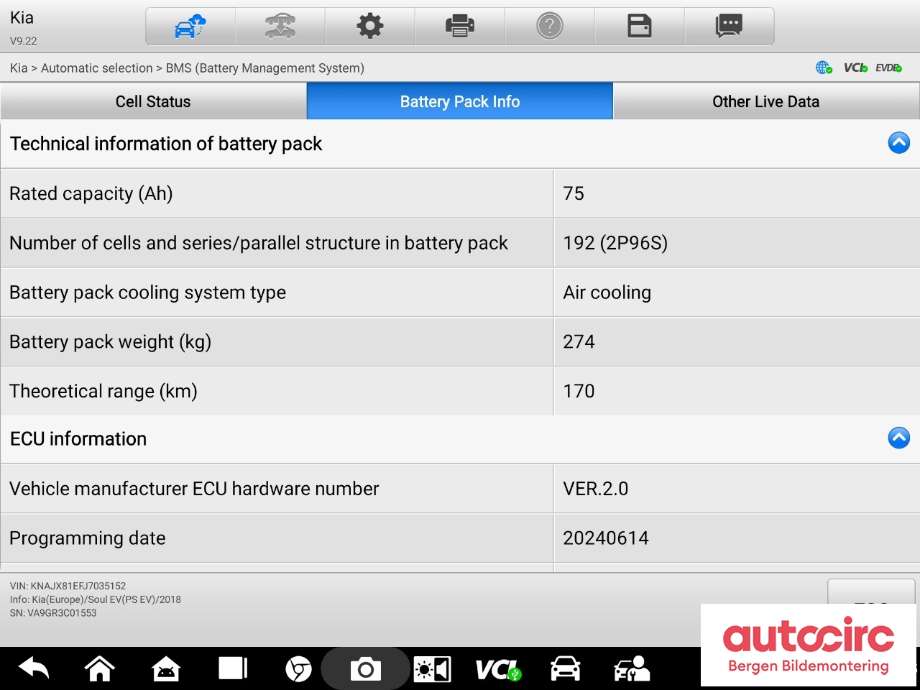Image resolution: width=920 pixels, height=690 pixels.
Task: Click the Battery pack cooling system type label
Action: point(147,292)
